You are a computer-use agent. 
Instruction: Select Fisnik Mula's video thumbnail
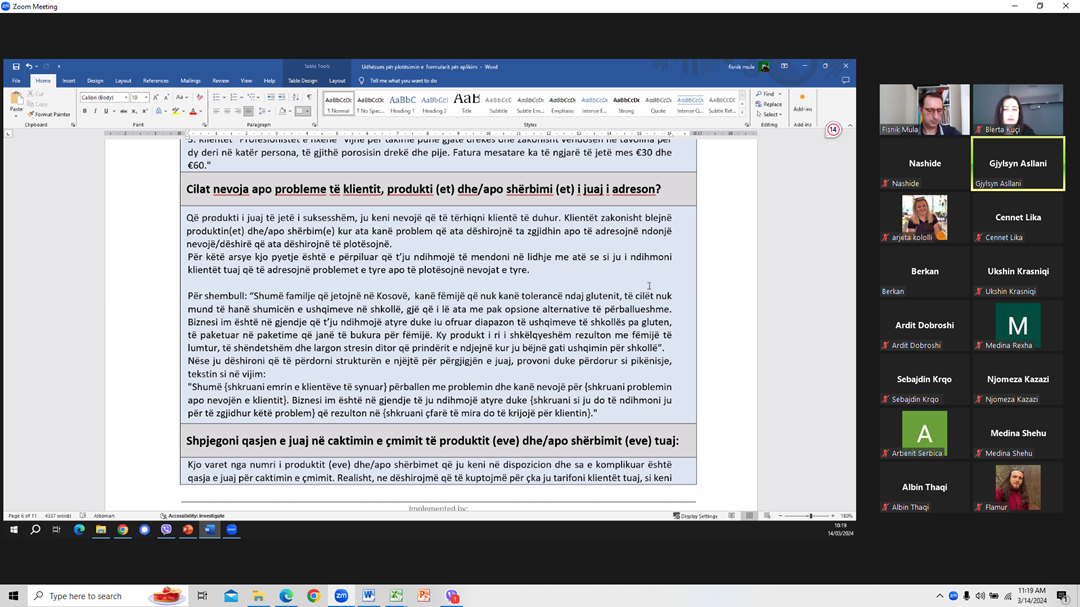[x=924, y=110]
